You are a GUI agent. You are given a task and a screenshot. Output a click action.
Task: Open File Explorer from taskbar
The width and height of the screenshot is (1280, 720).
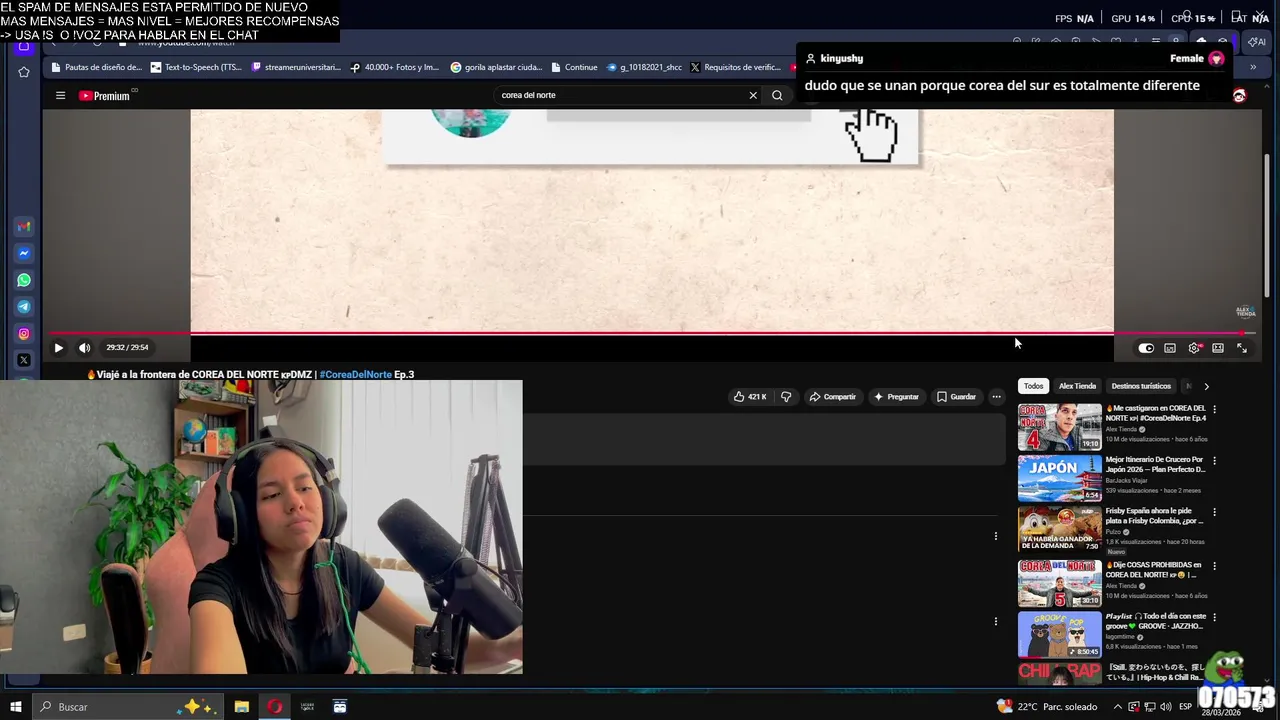[242, 707]
